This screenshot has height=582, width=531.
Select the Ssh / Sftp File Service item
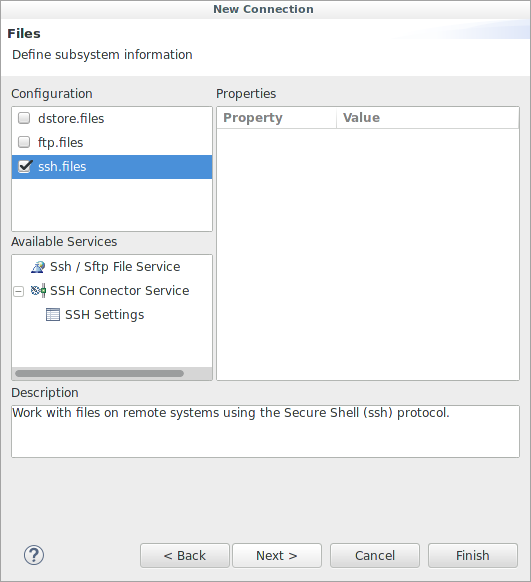(x=115, y=267)
